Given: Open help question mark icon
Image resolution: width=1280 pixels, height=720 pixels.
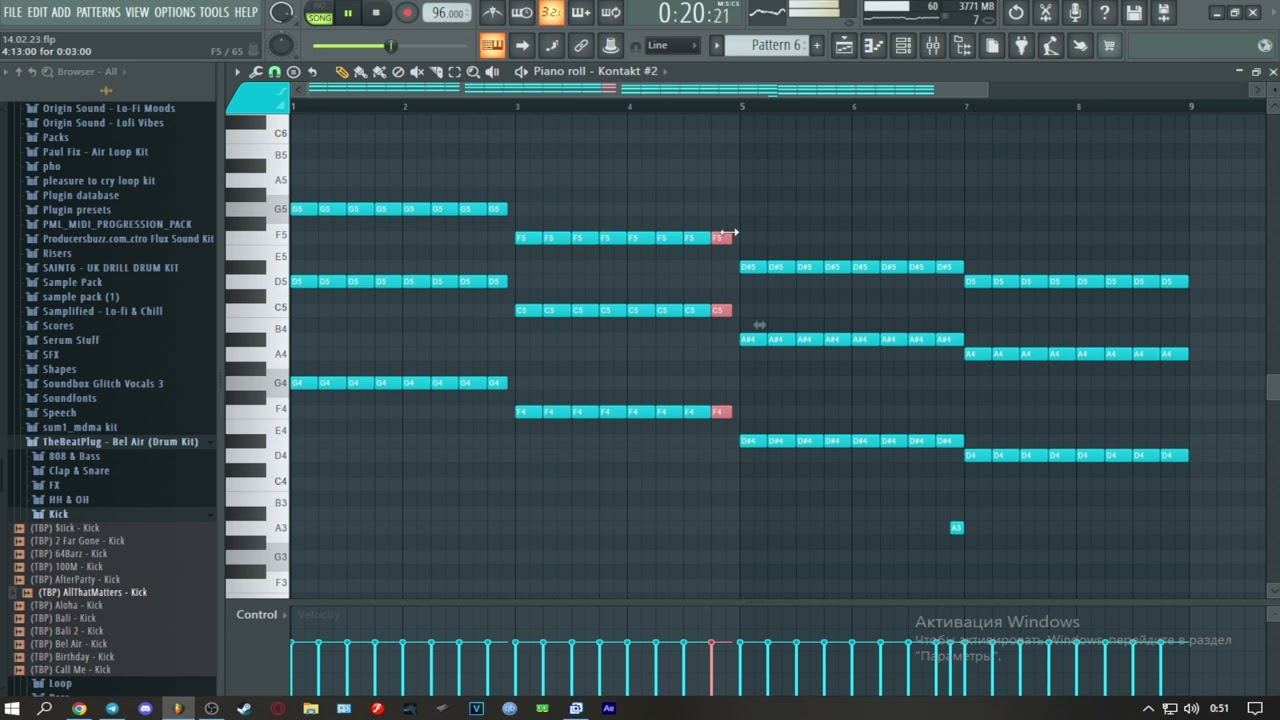Looking at the screenshot, I should pos(1104,13).
